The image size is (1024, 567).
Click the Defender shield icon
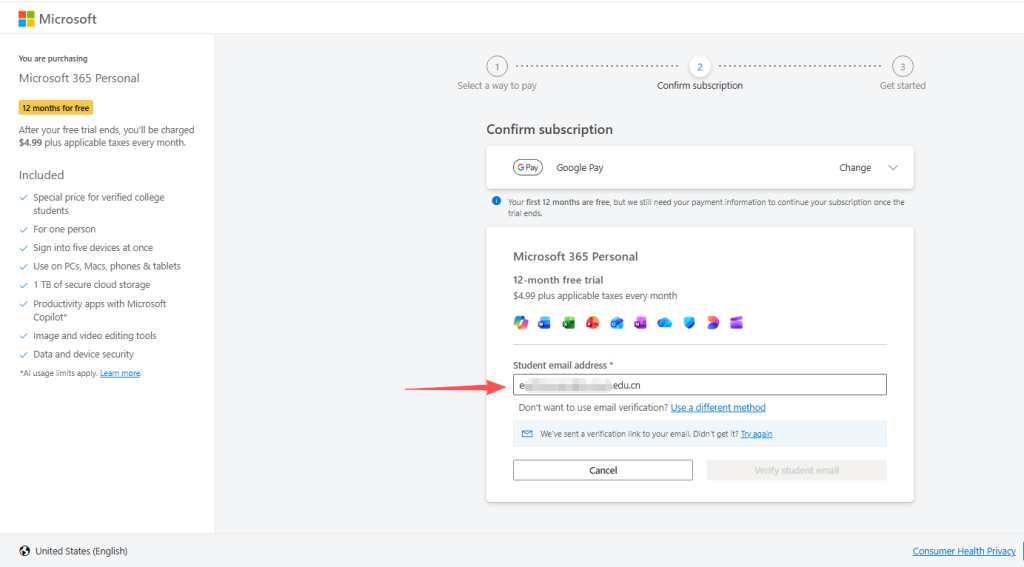pos(688,322)
